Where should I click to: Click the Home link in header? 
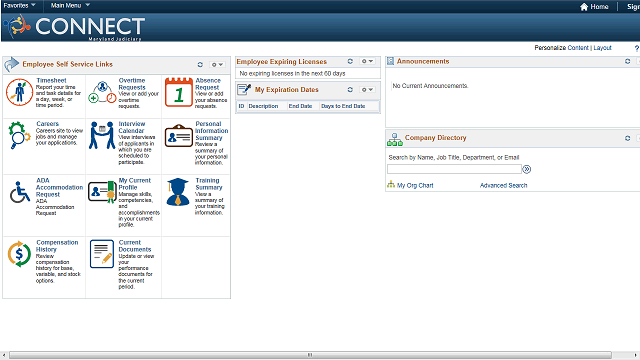click(x=599, y=7)
